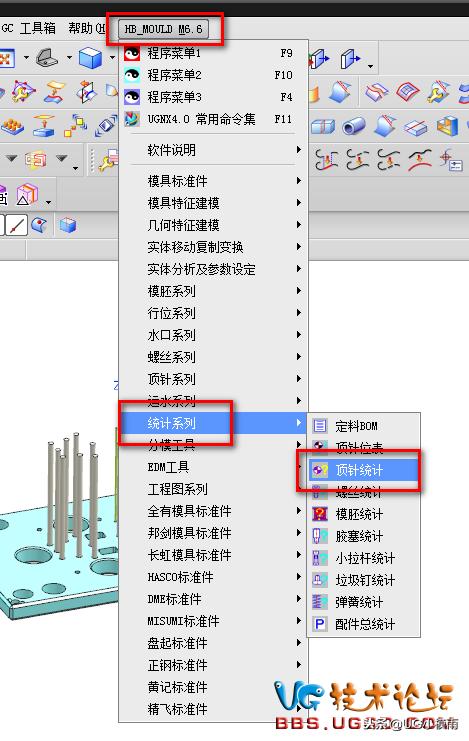Click the orange hole-pattern block icon

coord(12,126)
